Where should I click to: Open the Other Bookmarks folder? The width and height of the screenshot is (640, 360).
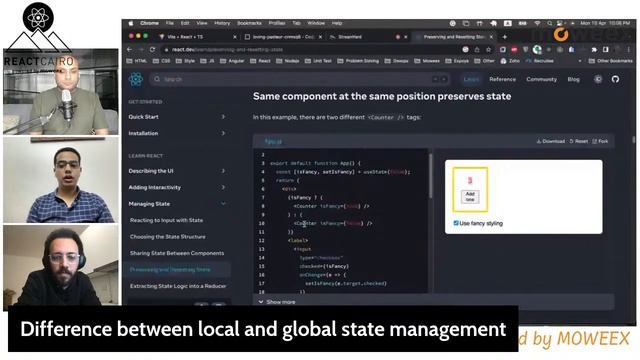pos(611,61)
